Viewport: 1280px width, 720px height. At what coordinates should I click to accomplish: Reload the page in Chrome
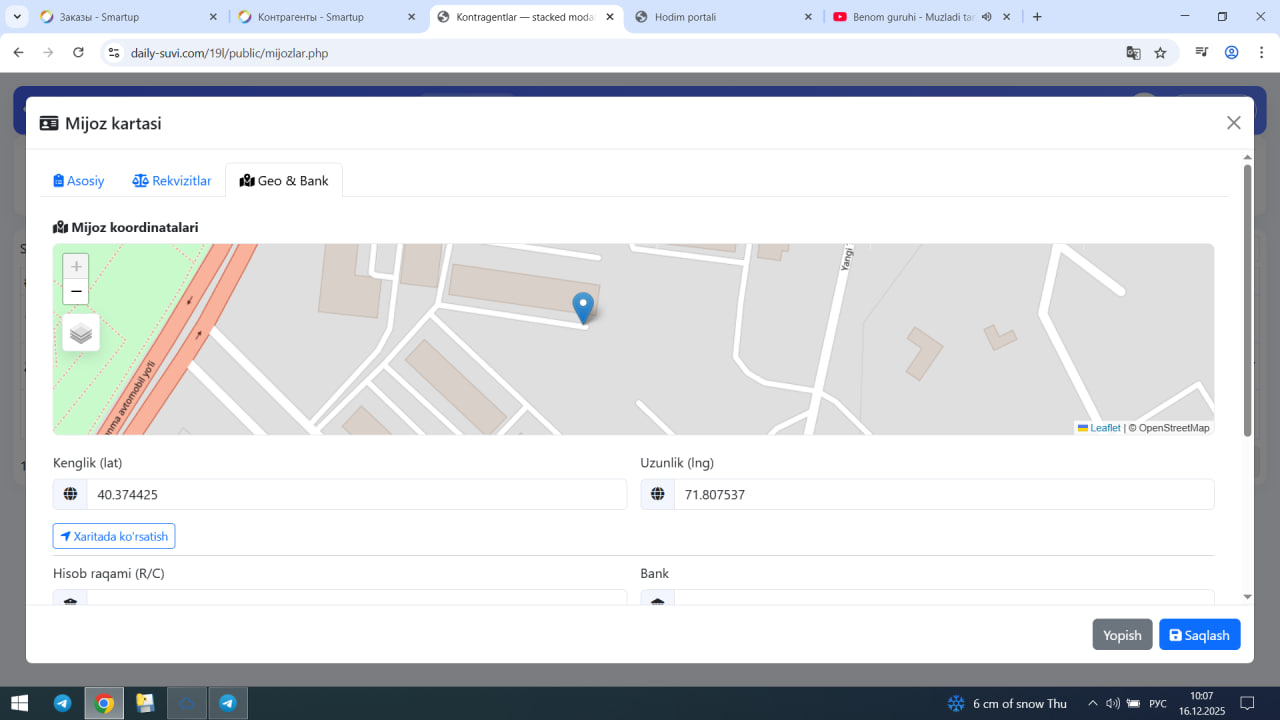(x=78, y=53)
